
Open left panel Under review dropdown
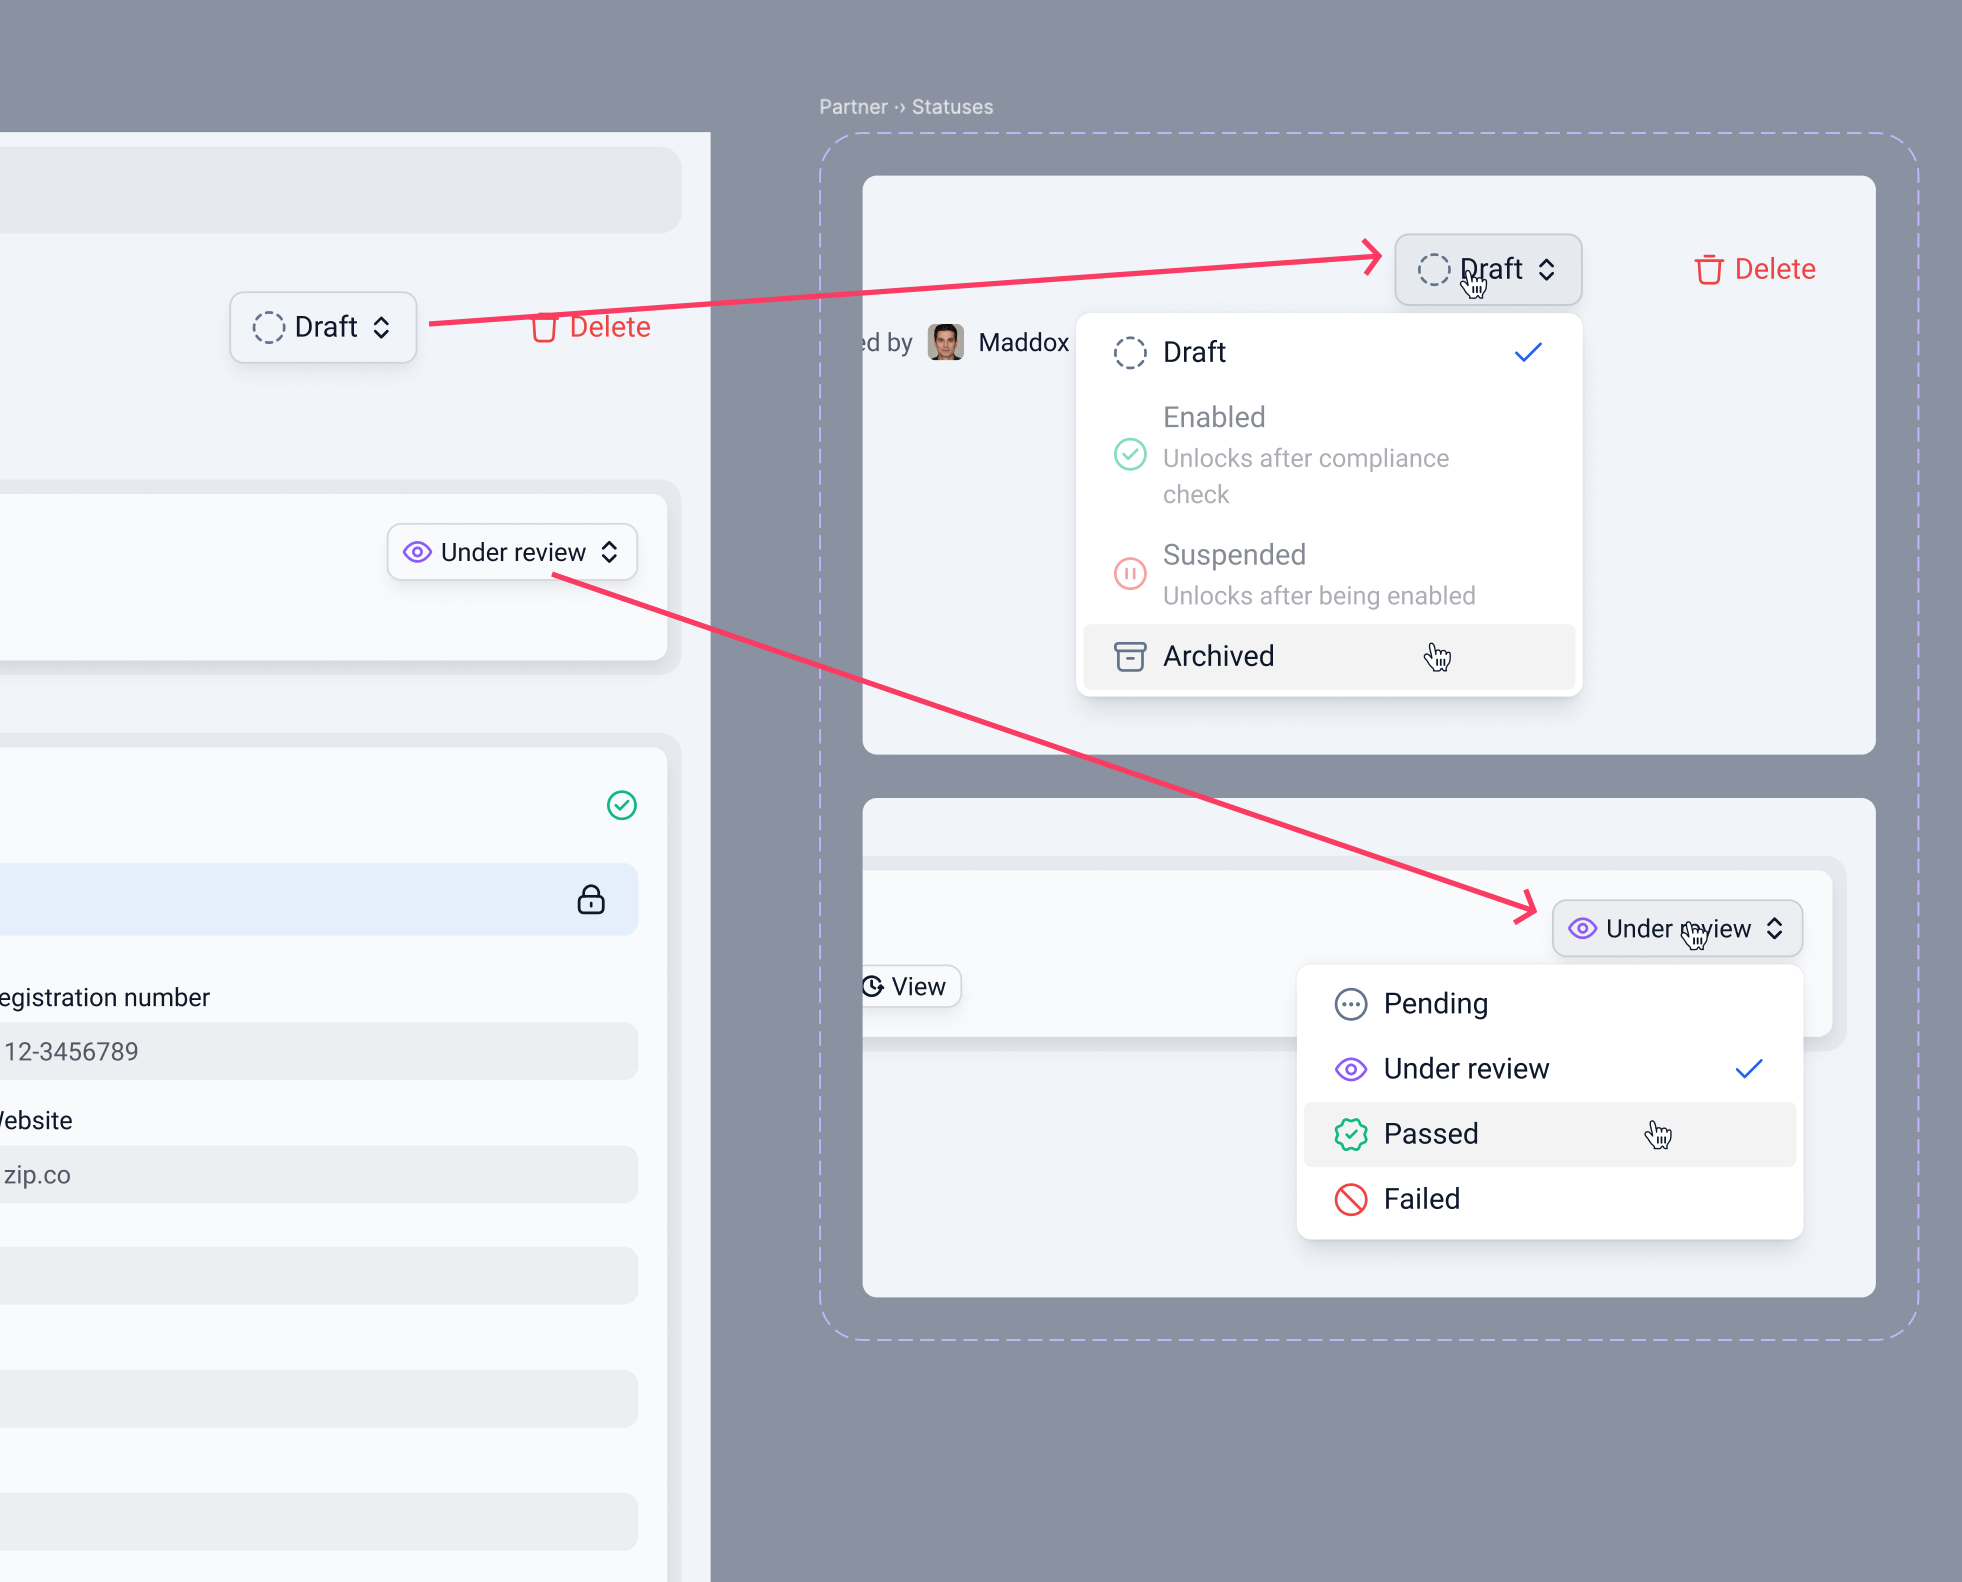point(512,552)
